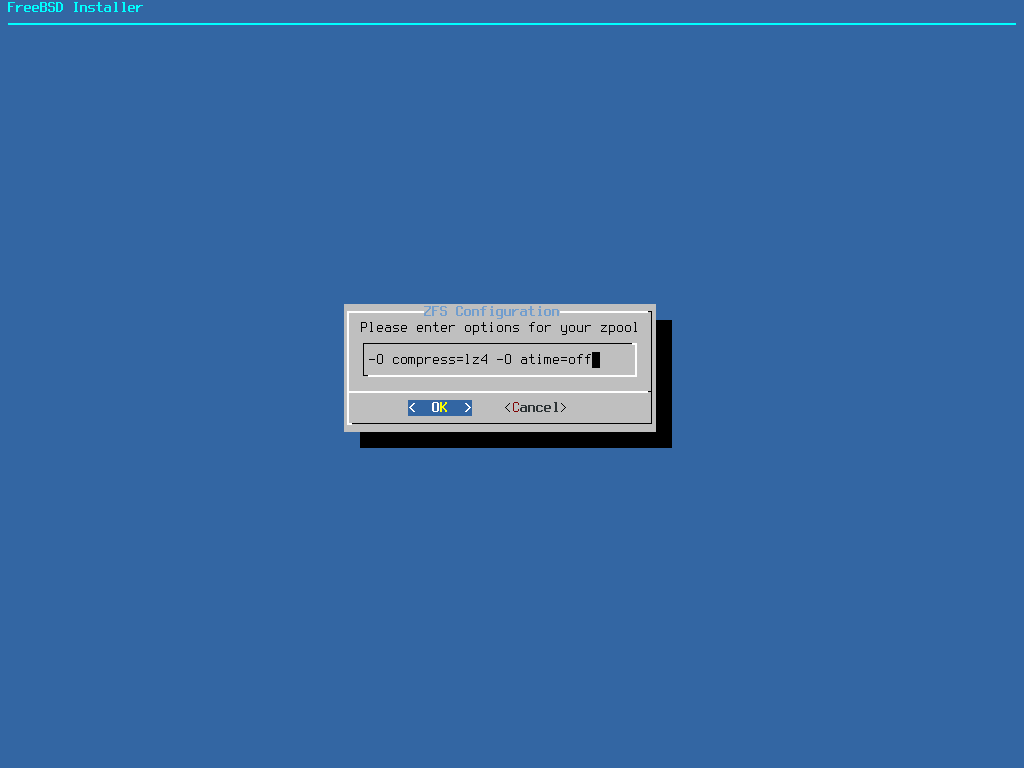Click the FreeBSD Installer header text

pos(75,8)
